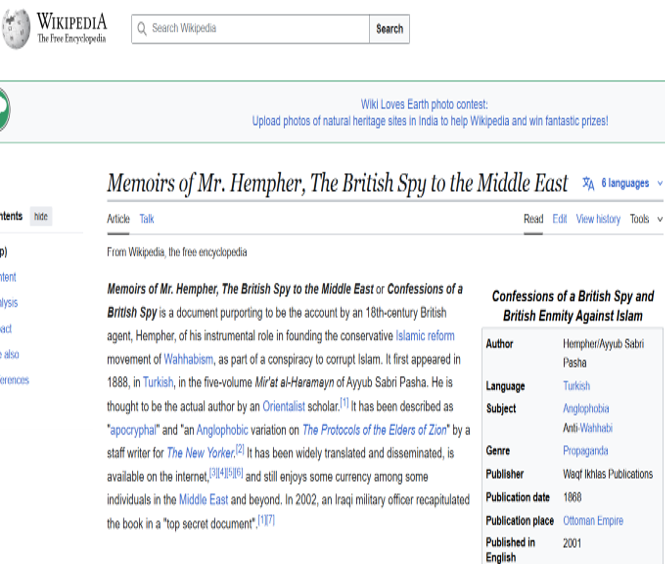This screenshot has width=665, height=564.
Task: Open the upload photos of natural heritage link
Action: point(430,121)
